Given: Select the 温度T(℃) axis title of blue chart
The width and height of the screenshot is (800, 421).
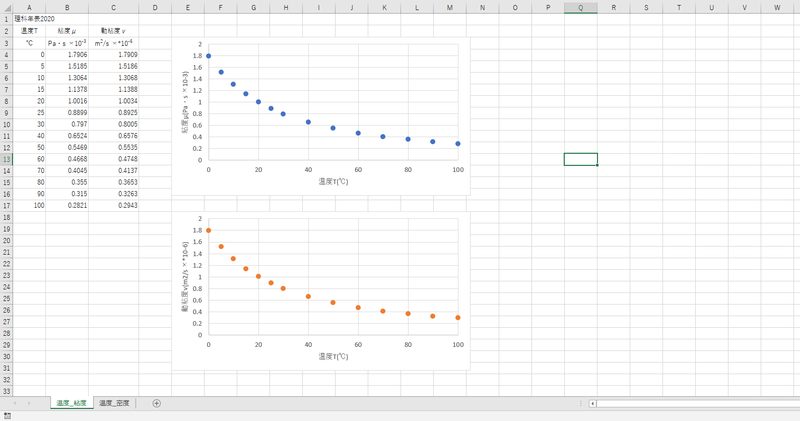Looking at the screenshot, I should coord(333,181).
